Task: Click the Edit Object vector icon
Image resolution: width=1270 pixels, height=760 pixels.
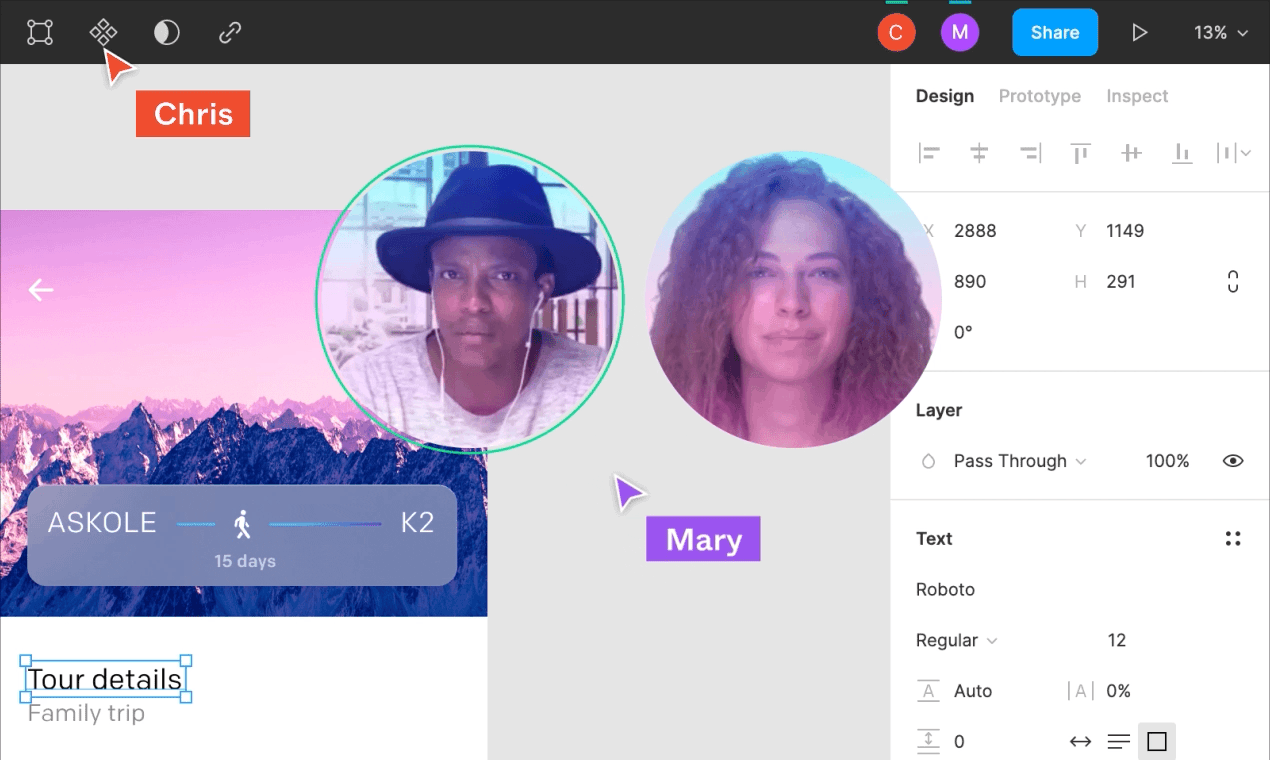Action: (40, 33)
